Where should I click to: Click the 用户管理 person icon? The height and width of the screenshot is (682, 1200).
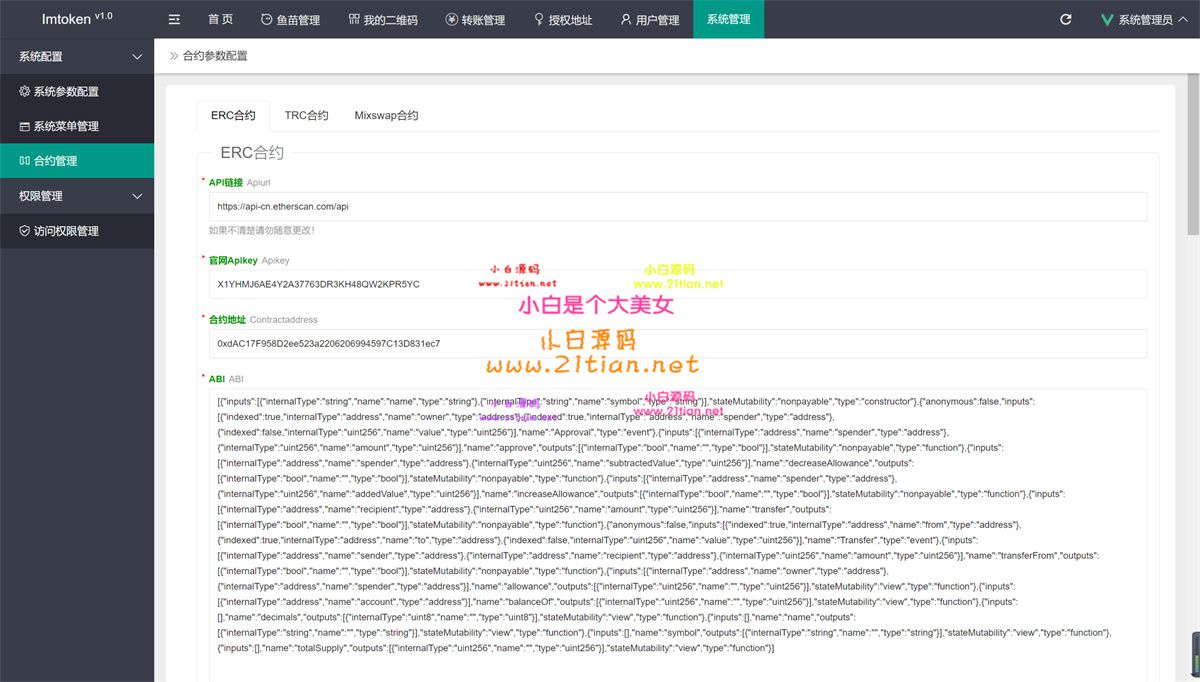click(626, 19)
